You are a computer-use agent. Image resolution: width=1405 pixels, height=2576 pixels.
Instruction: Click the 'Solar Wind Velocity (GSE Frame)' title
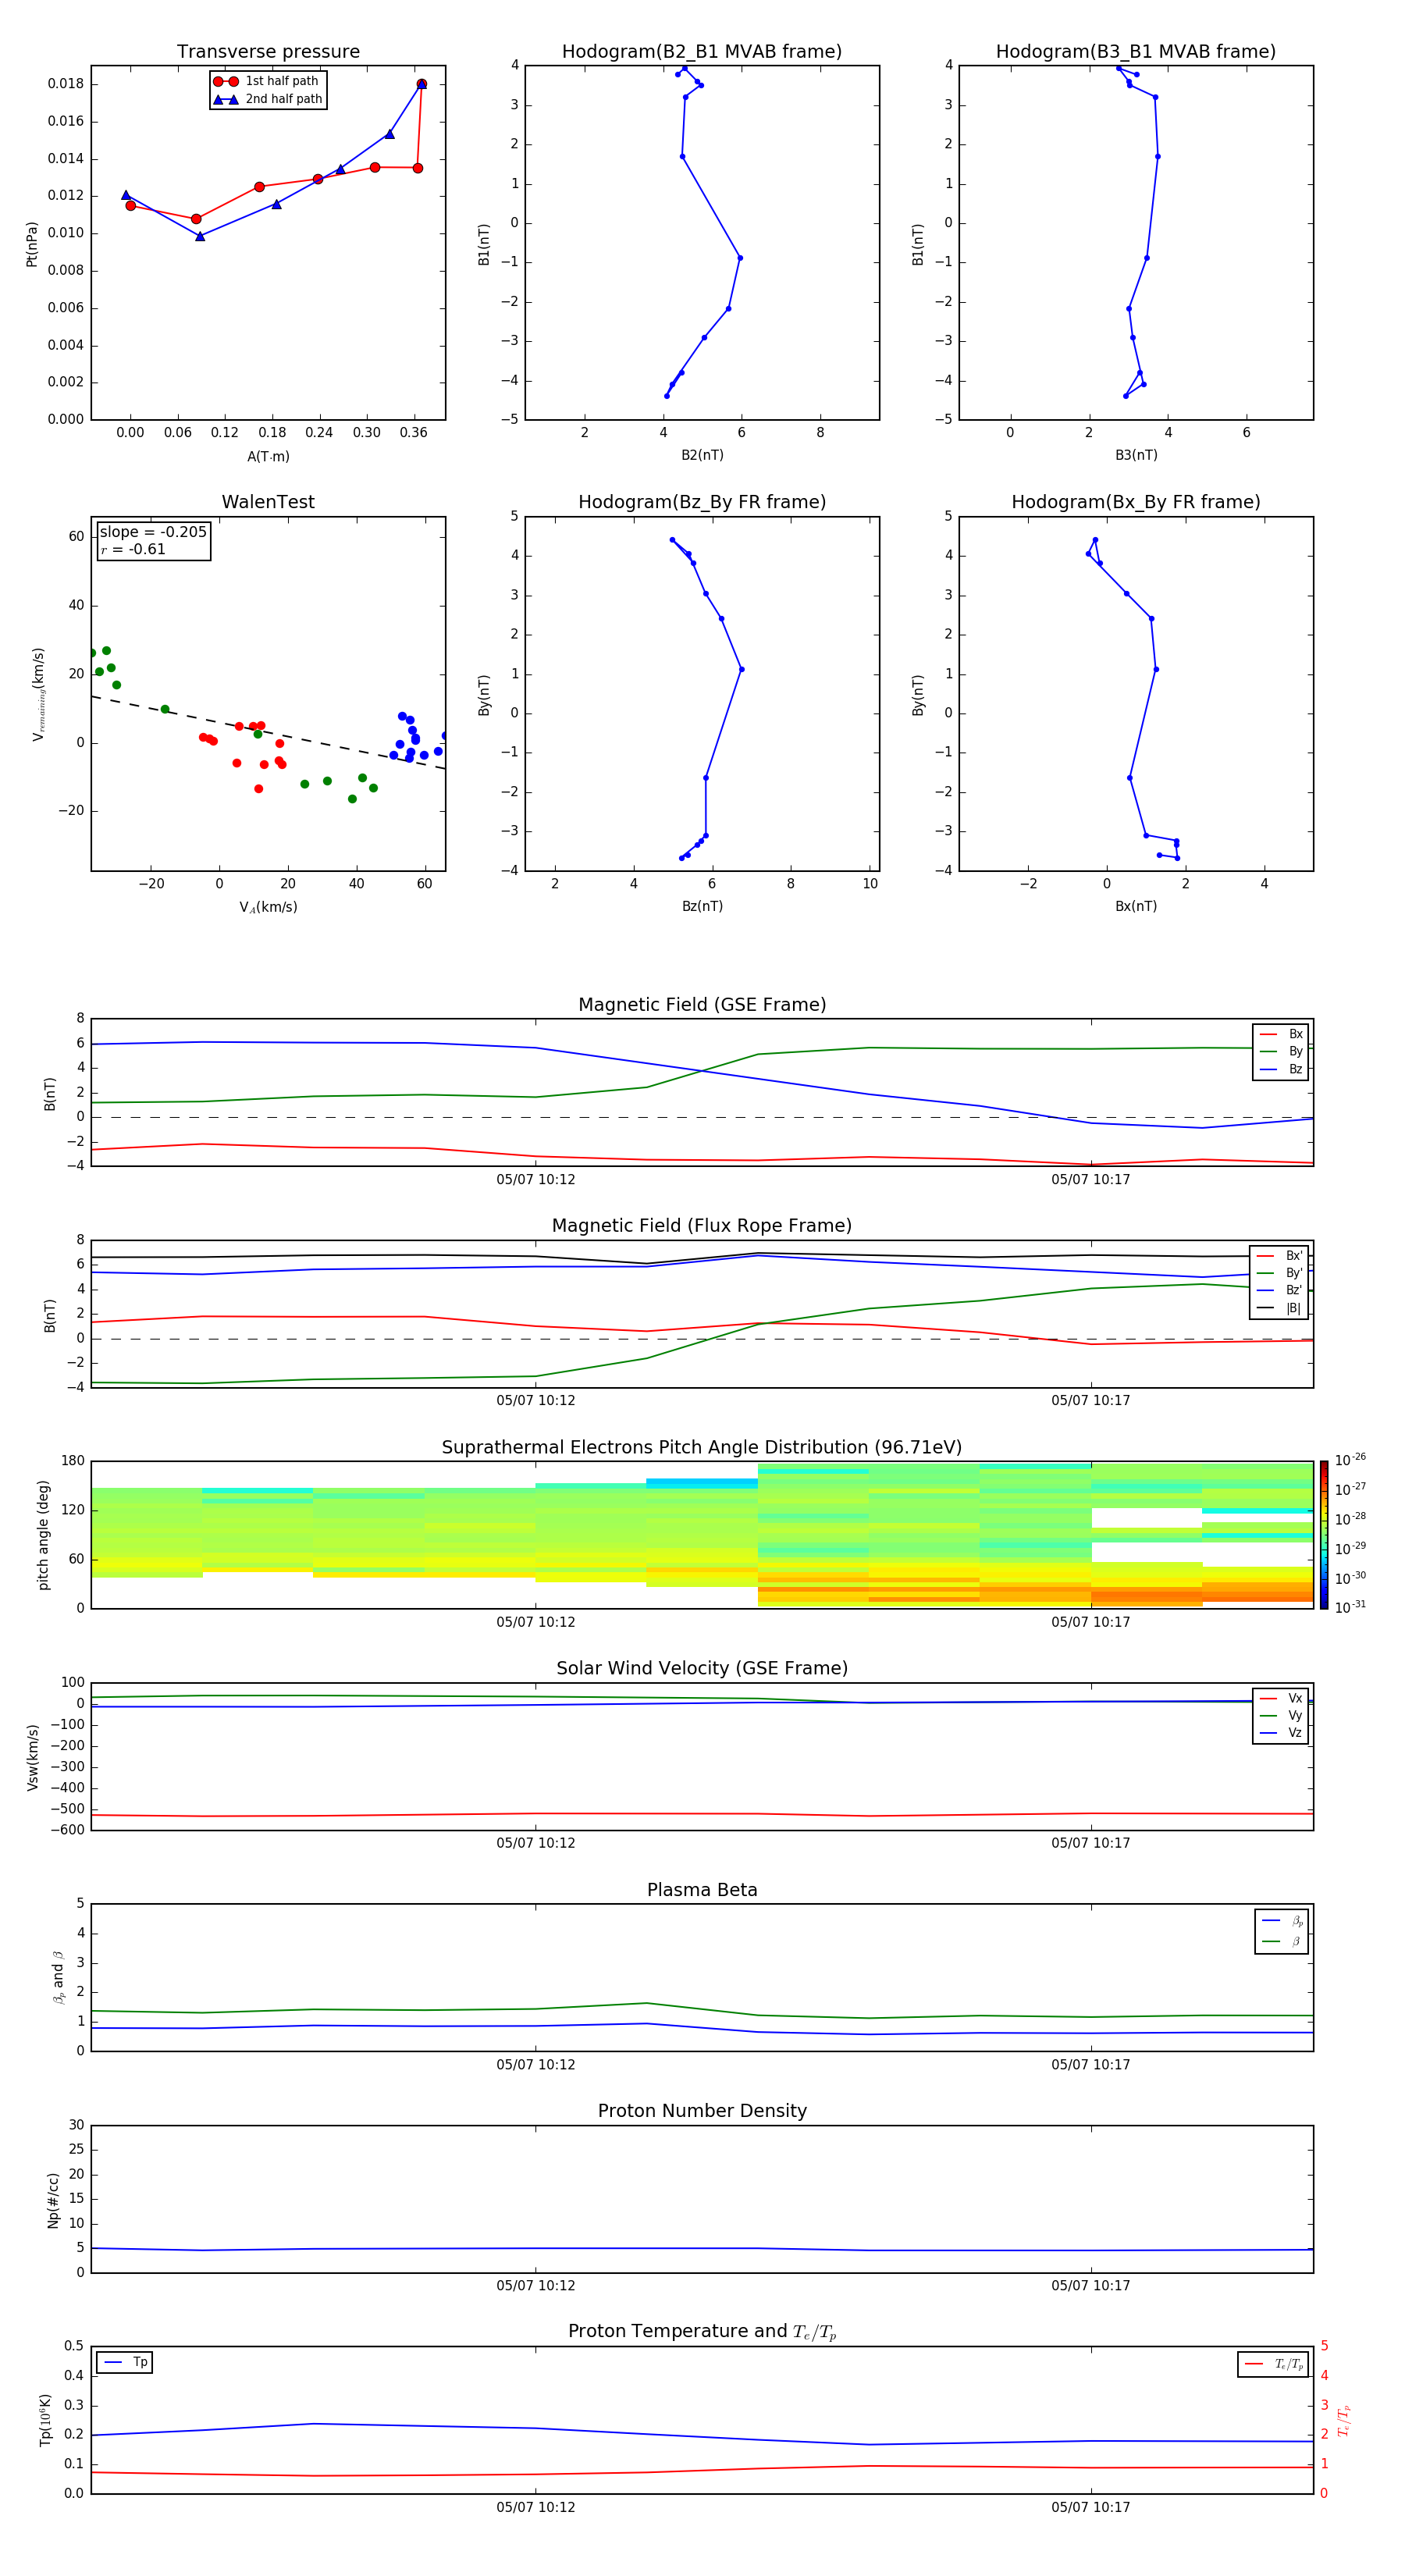(702, 1669)
